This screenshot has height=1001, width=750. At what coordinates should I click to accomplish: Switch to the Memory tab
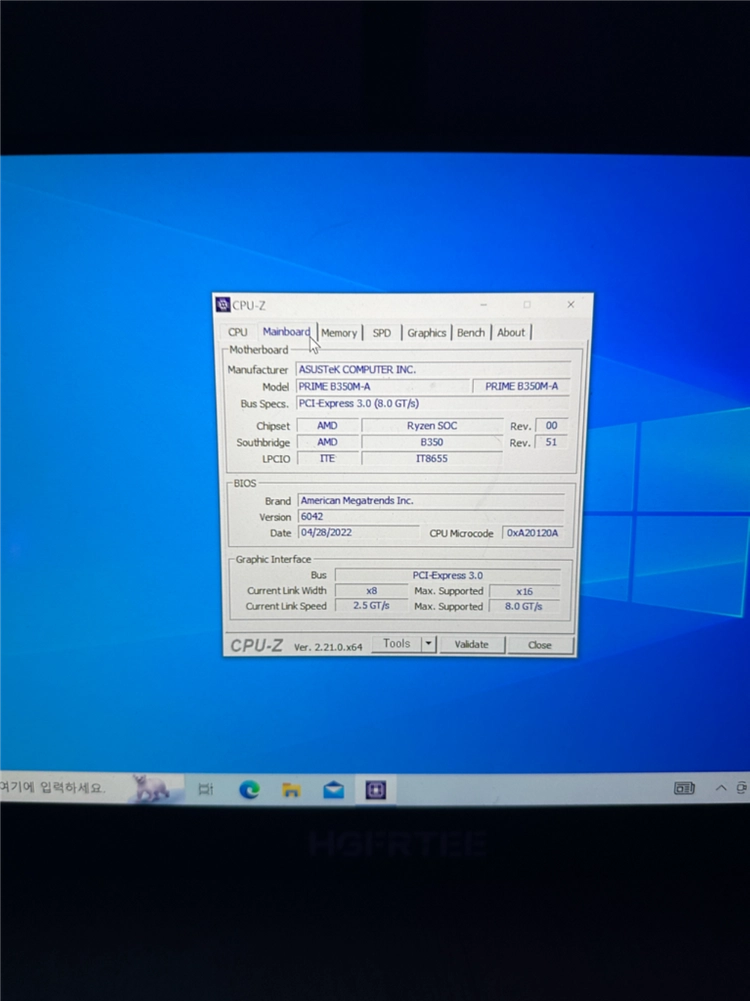[339, 333]
